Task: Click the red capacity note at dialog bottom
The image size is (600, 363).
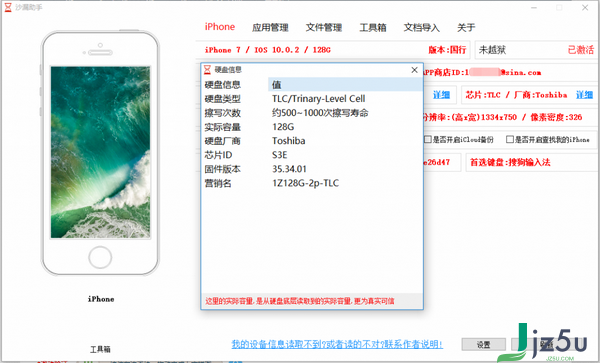Action: [300, 301]
